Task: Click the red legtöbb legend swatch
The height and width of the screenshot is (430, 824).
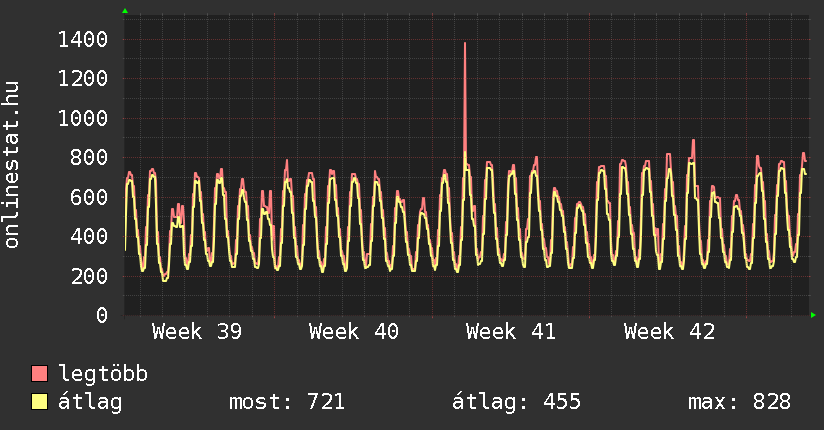Action: [x=40, y=374]
